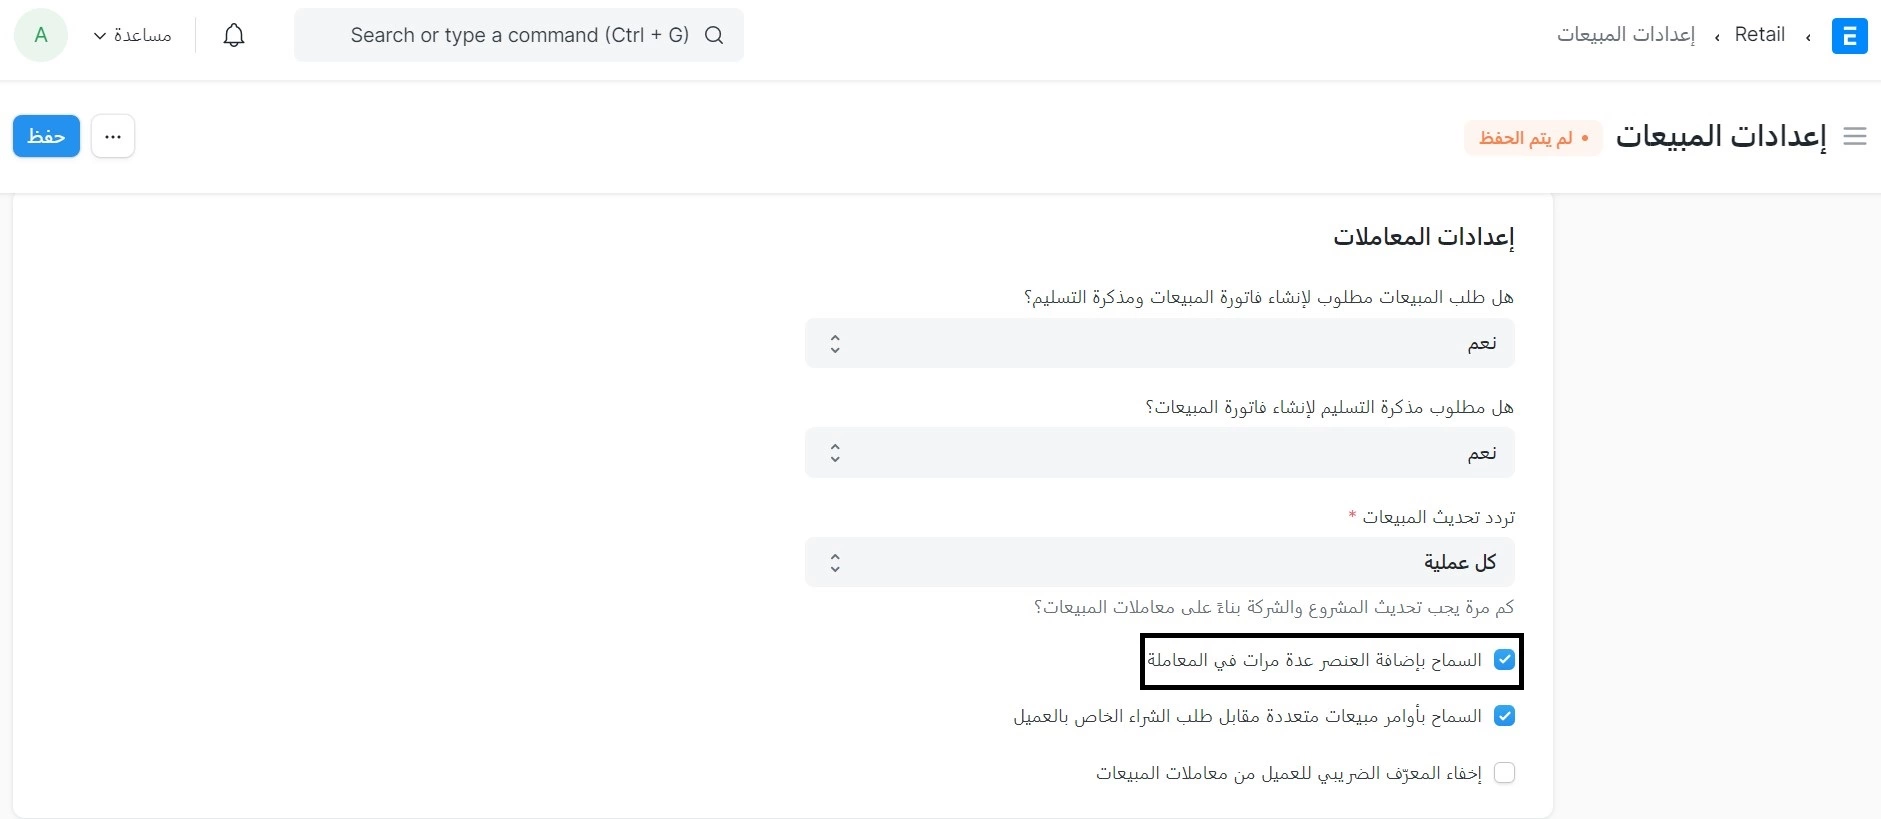Image resolution: width=1881 pixels, height=819 pixels.
Task: Open dropdown for sales order required question
Action: [x=1160, y=343]
